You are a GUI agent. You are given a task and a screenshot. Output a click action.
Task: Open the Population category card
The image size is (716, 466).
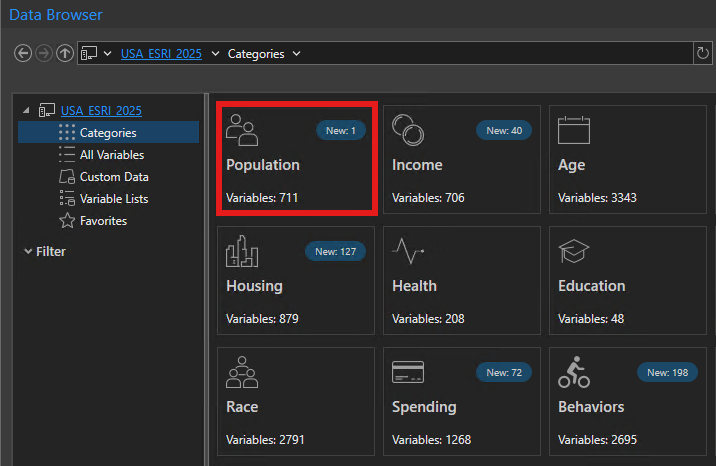297,159
